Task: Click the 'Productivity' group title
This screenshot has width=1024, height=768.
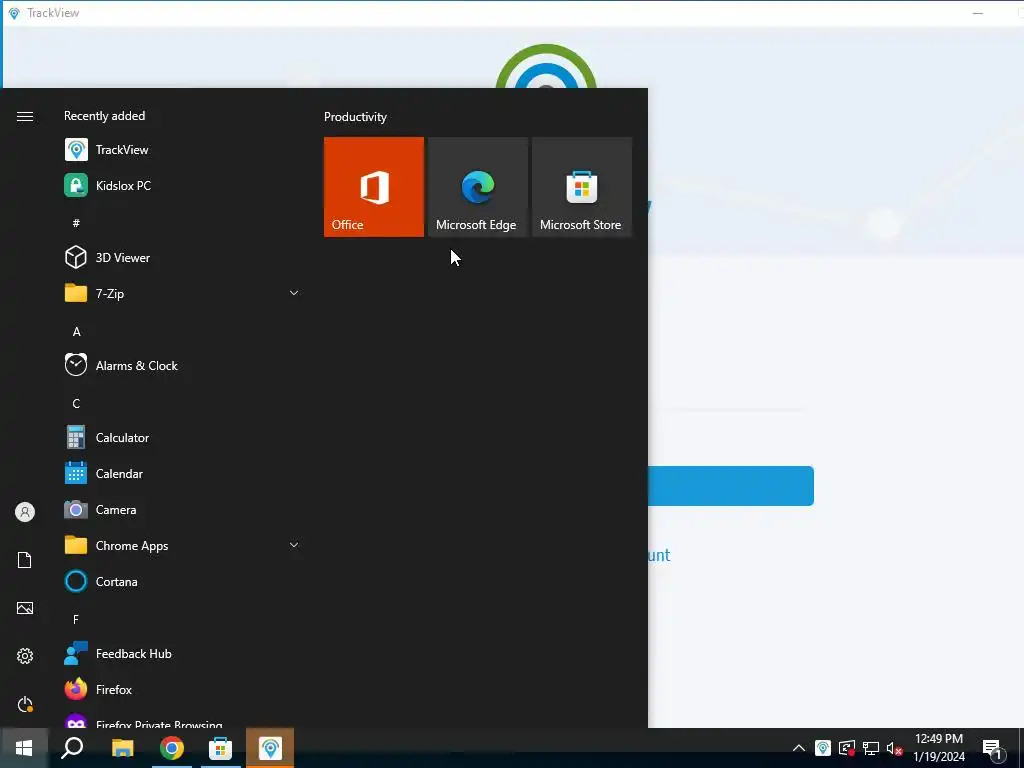Action: click(355, 117)
